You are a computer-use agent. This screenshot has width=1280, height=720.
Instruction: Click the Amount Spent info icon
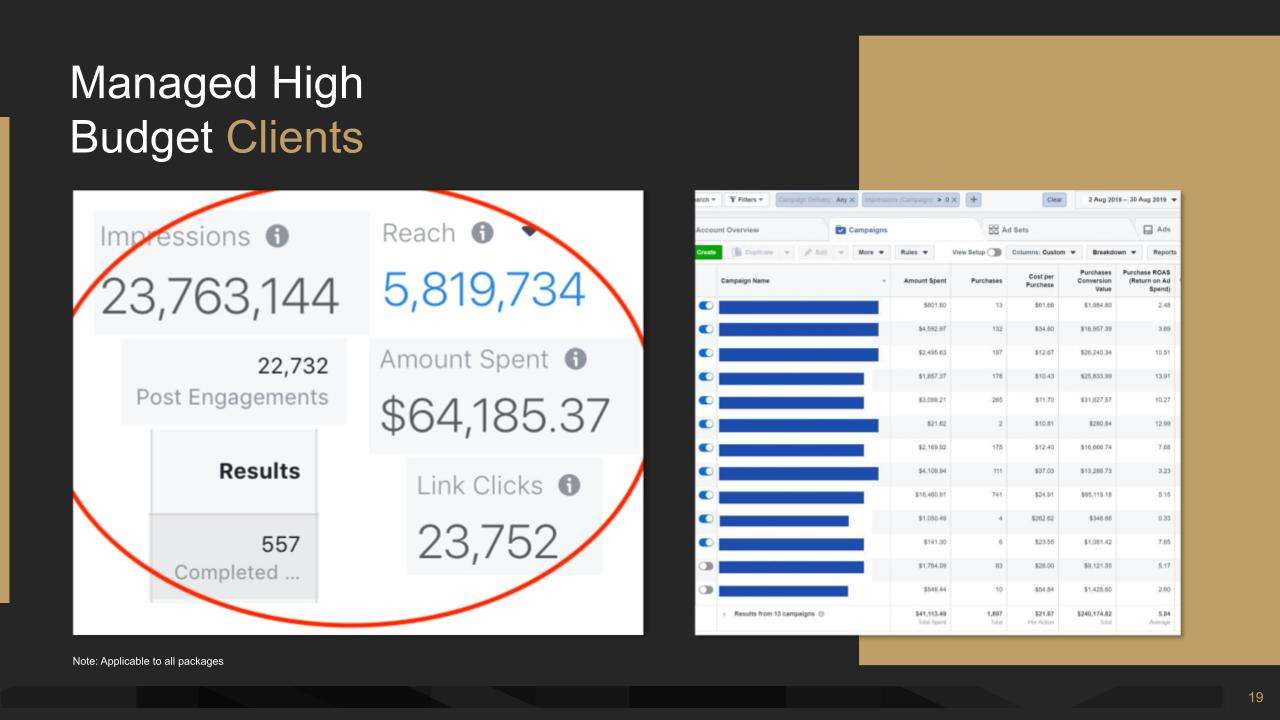point(576,359)
